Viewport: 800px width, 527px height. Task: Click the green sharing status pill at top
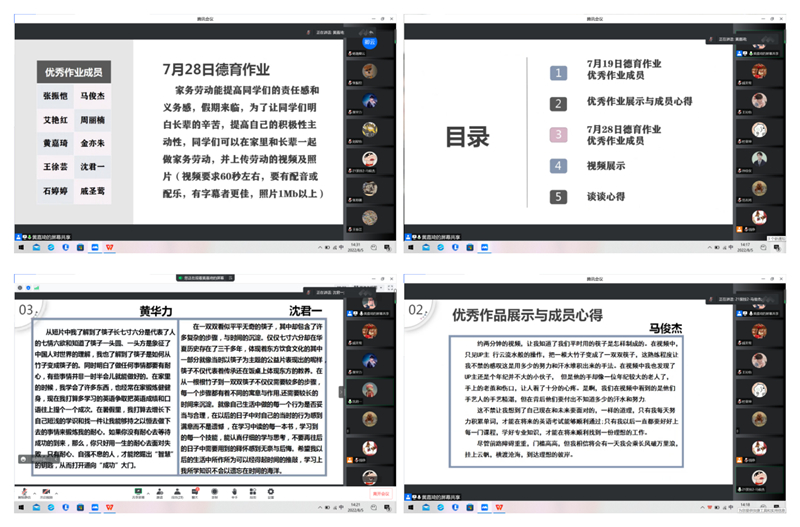point(205,278)
